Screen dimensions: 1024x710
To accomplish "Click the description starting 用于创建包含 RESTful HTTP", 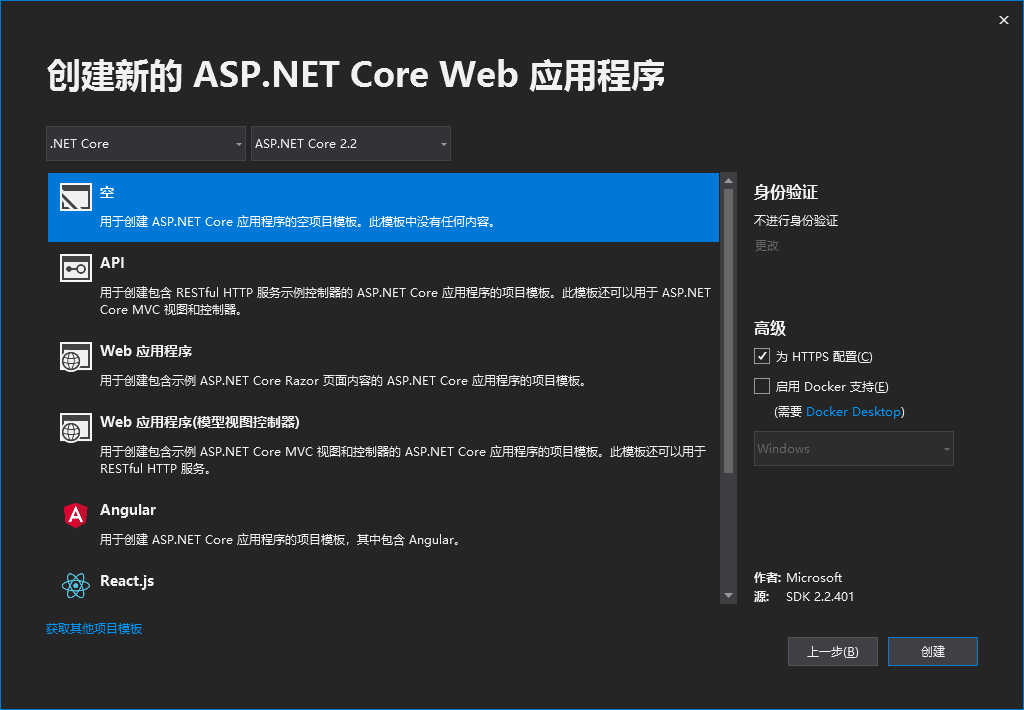I will point(405,301).
